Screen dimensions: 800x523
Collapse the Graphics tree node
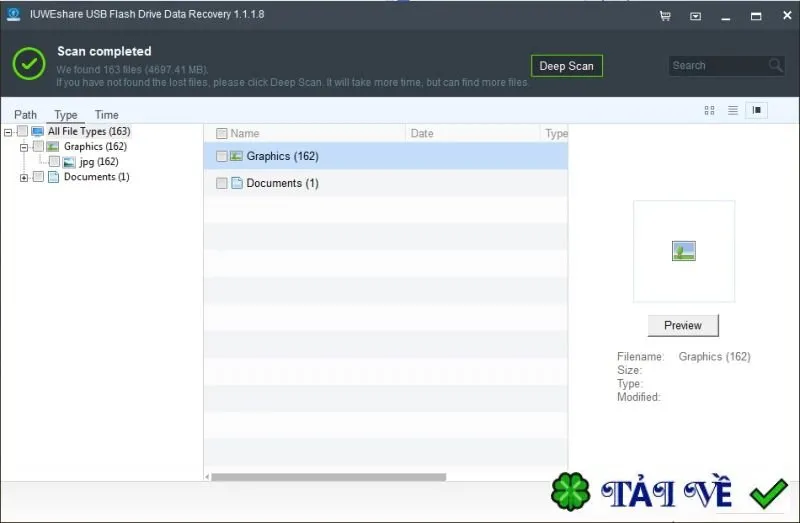[23, 147]
